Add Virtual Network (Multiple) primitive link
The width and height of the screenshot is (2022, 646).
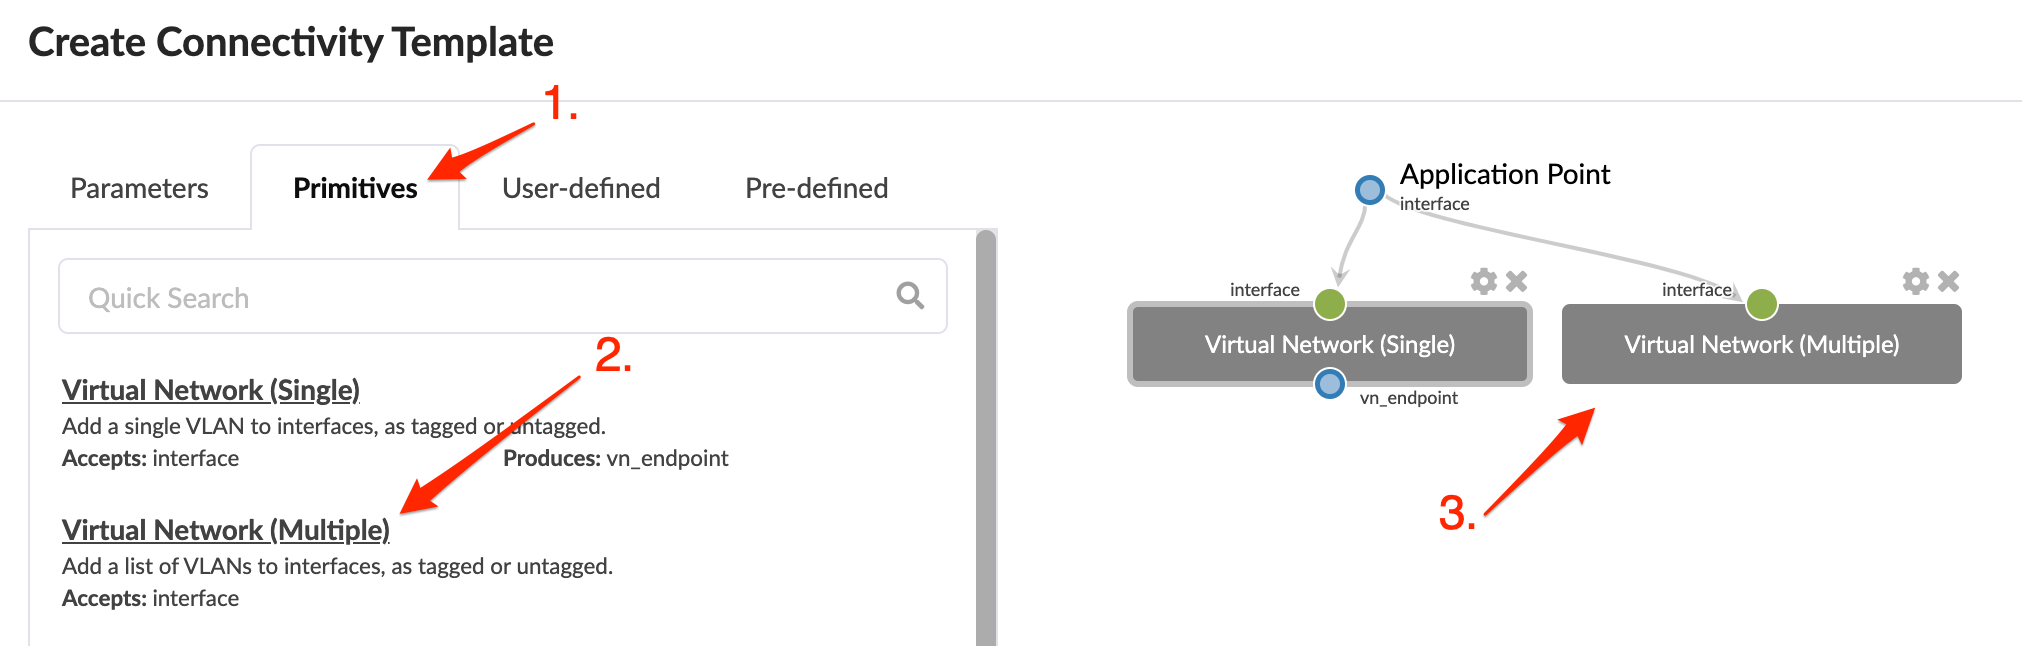[x=226, y=530]
